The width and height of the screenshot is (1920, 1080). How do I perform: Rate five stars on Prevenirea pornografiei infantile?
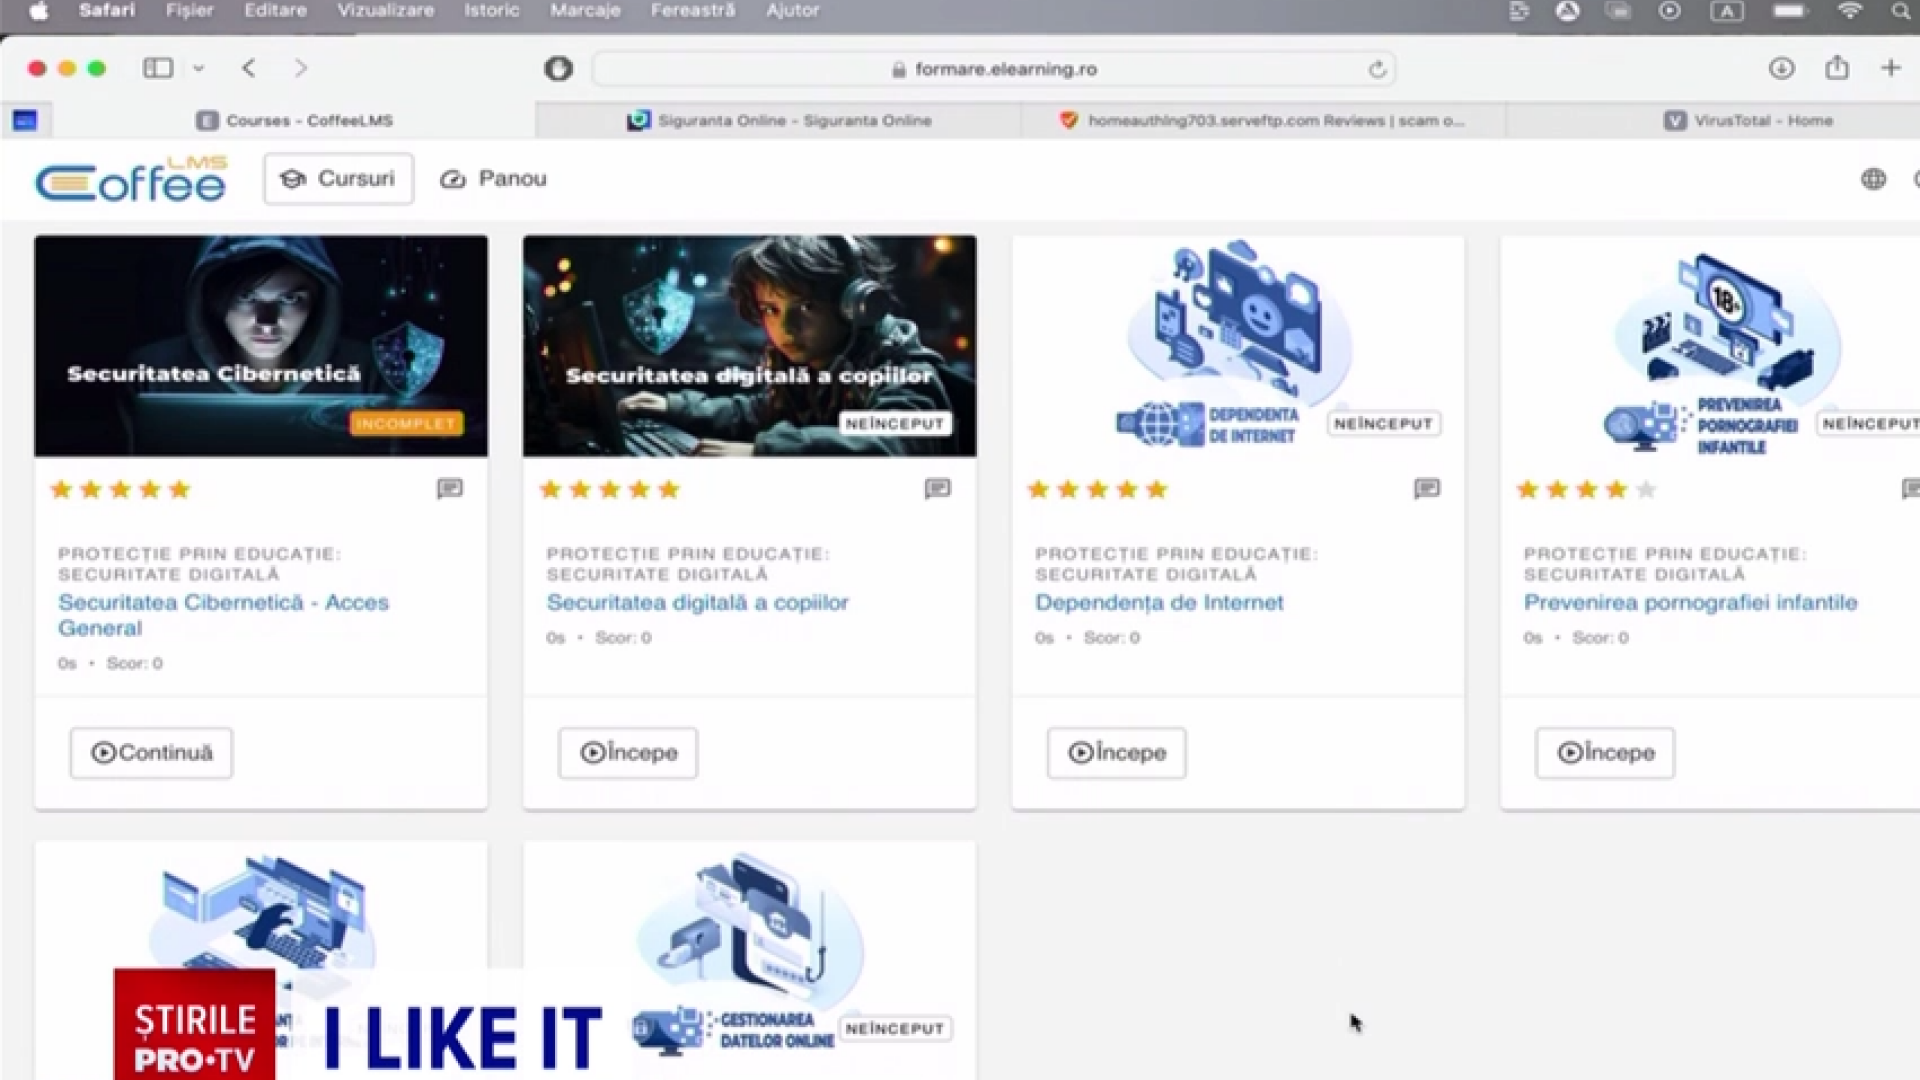(1644, 489)
